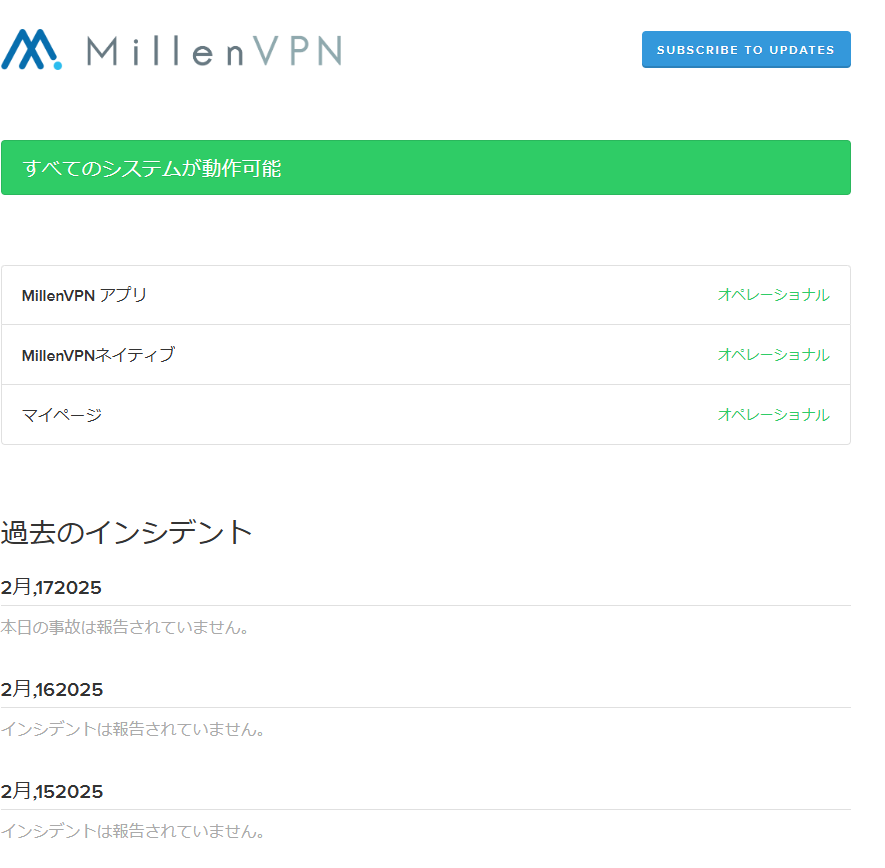
Task: Select the MillenVPNネイティブ component name
Action: 98,355
